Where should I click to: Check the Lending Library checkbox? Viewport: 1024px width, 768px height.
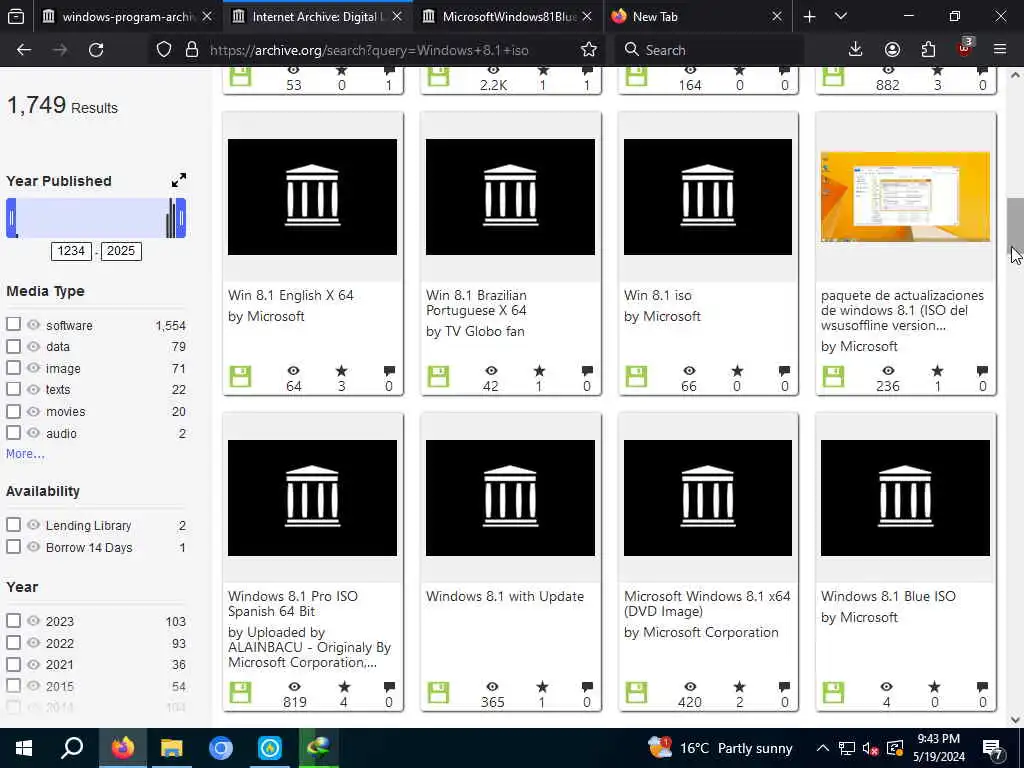click(x=13, y=524)
